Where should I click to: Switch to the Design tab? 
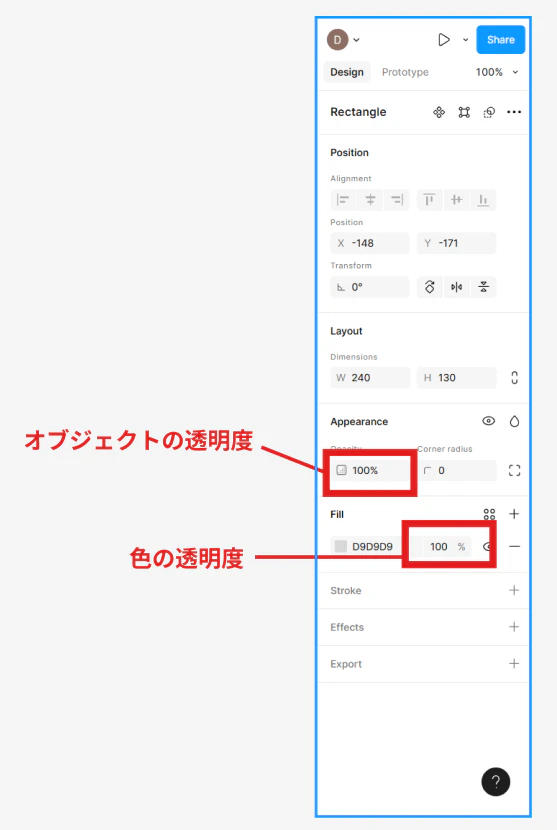347,72
